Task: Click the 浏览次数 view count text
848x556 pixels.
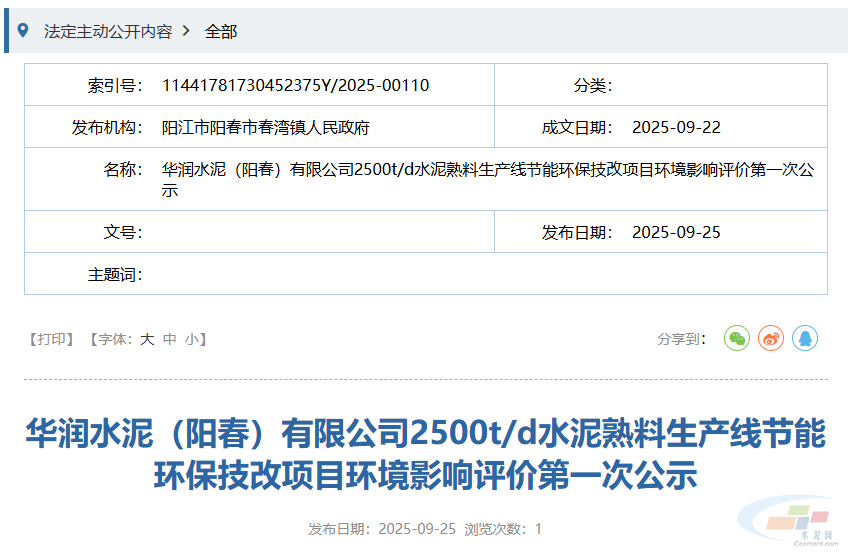Action: [x=503, y=529]
